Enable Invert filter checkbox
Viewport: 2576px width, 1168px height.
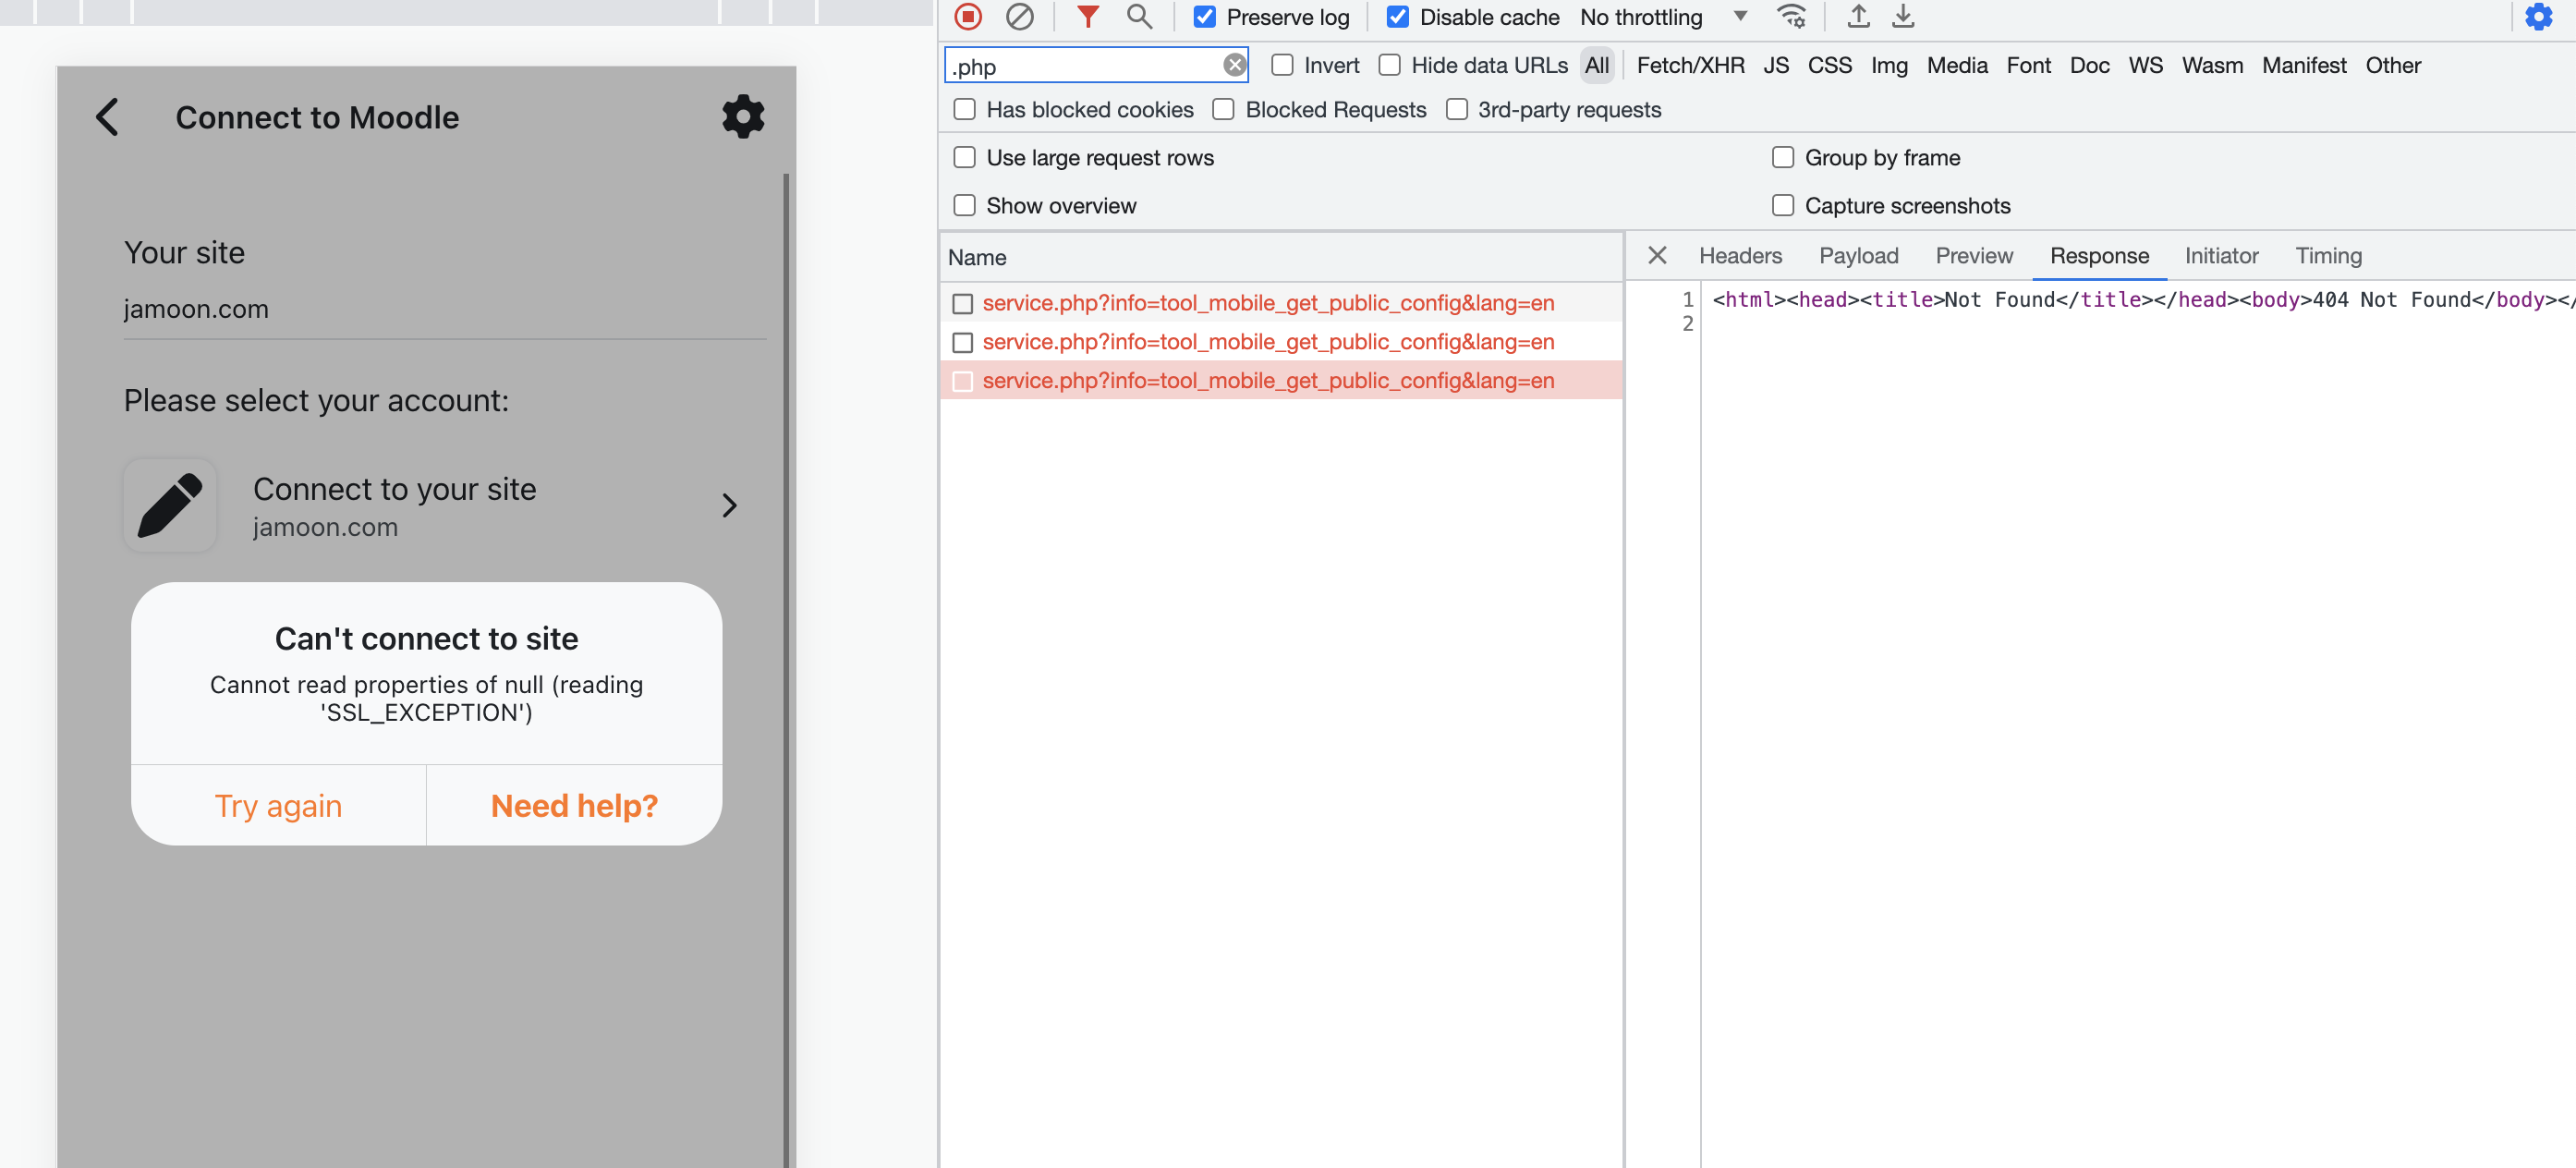(1282, 65)
